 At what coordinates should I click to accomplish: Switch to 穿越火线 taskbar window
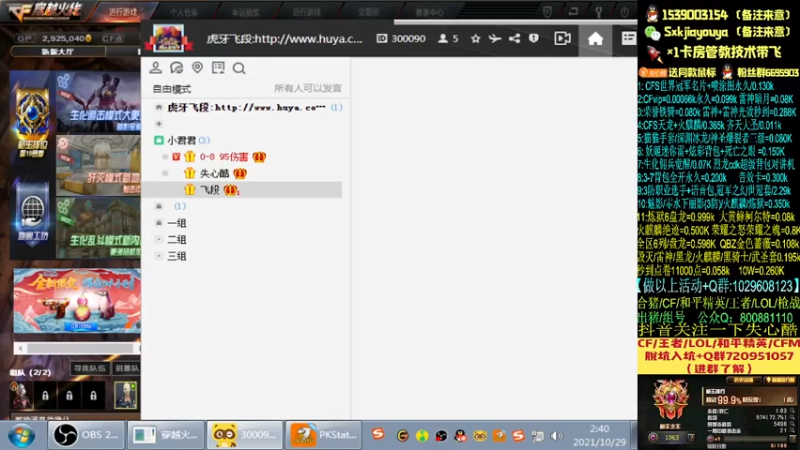click(166, 435)
